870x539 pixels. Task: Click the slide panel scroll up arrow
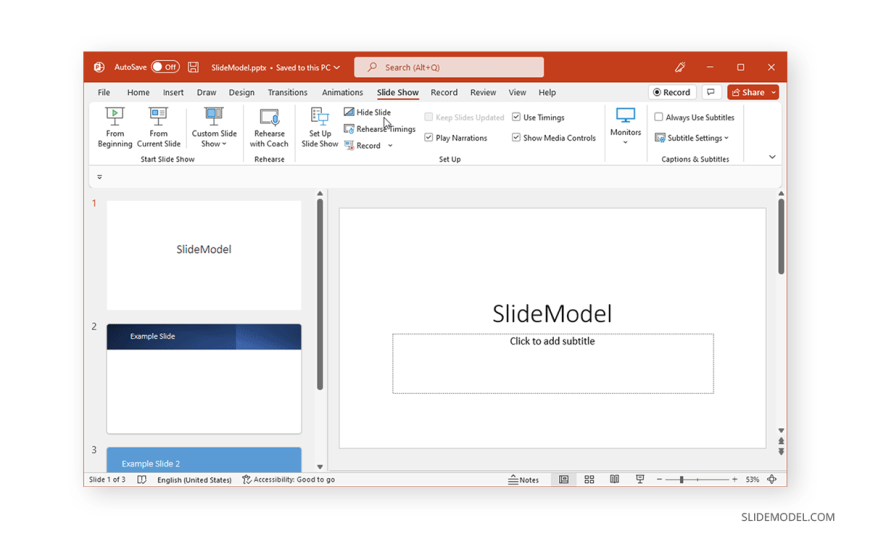point(320,194)
